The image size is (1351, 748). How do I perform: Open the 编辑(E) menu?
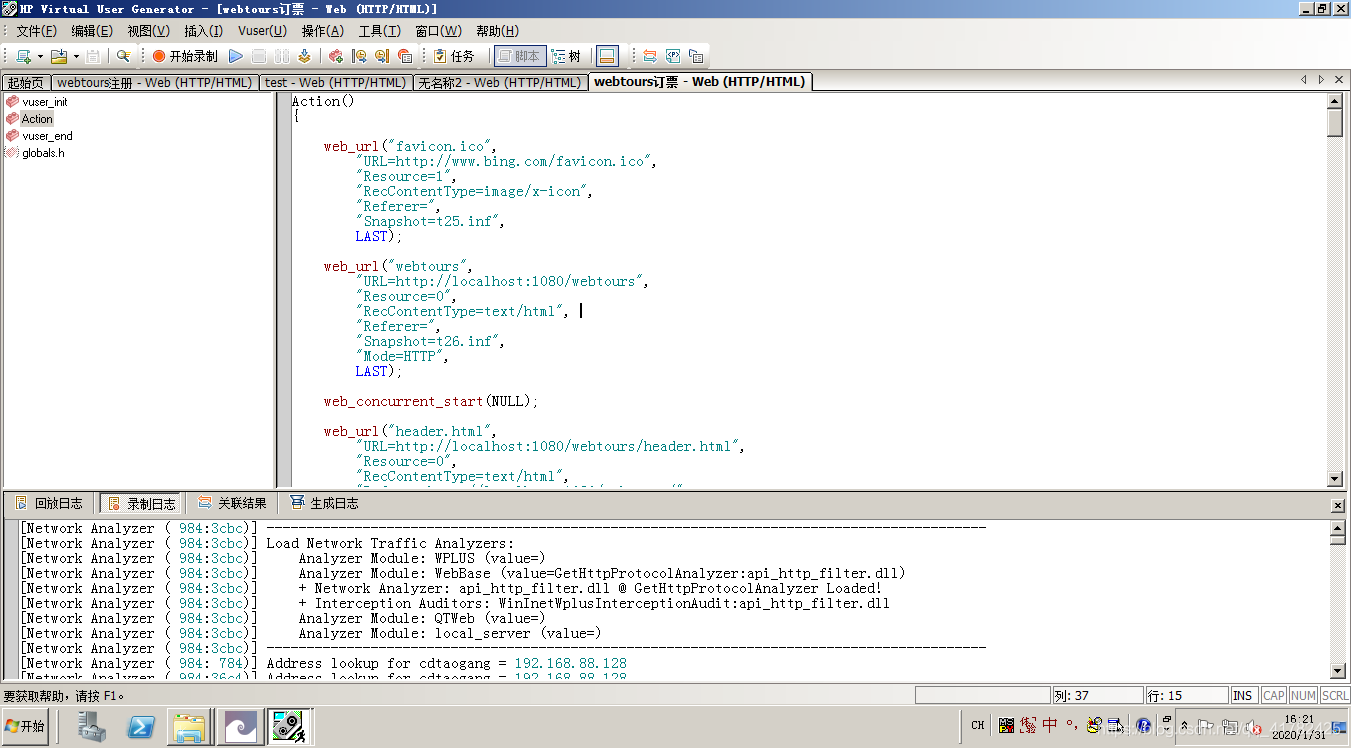[x=92, y=31]
